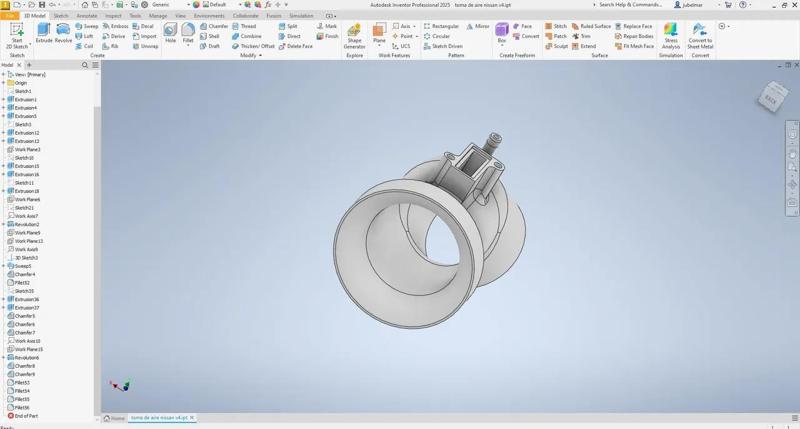The width and height of the screenshot is (800, 429).
Task: Choose the Circular pattern tool
Action: point(437,36)
